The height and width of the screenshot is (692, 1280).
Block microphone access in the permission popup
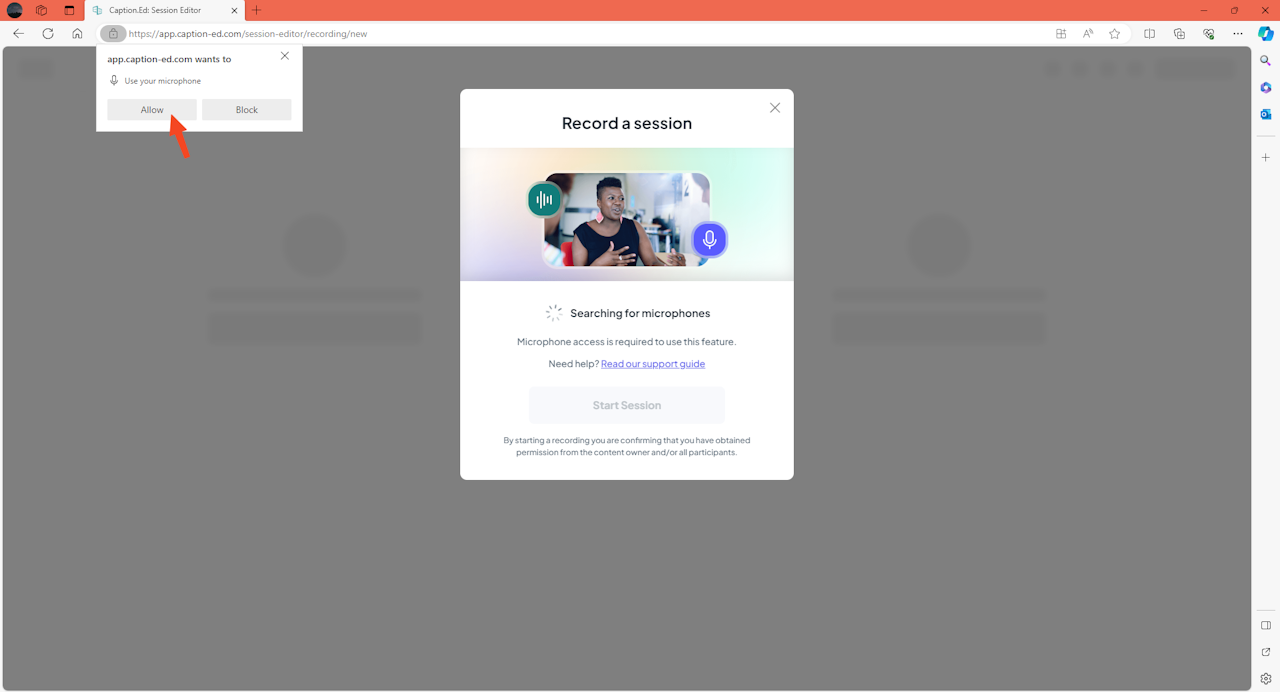246,110
